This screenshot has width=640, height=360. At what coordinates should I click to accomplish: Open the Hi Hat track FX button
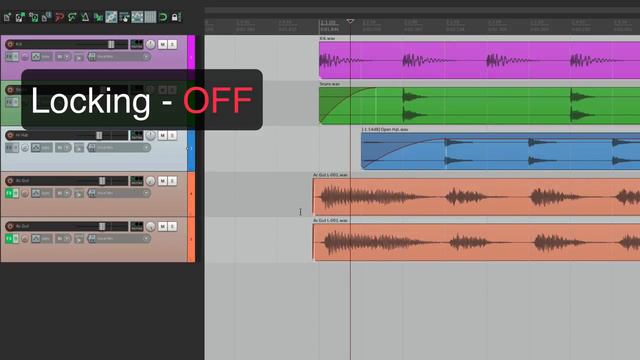pos(10,147)
